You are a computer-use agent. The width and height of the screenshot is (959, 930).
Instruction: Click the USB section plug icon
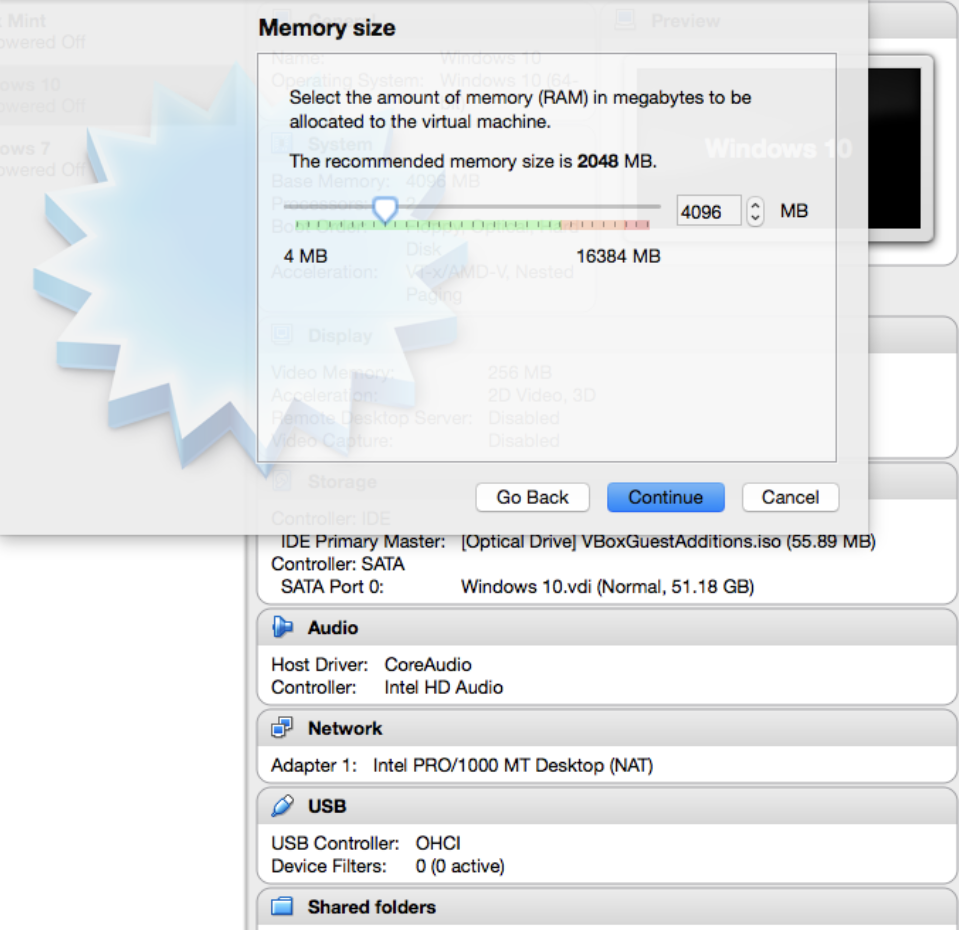point(282,806)
